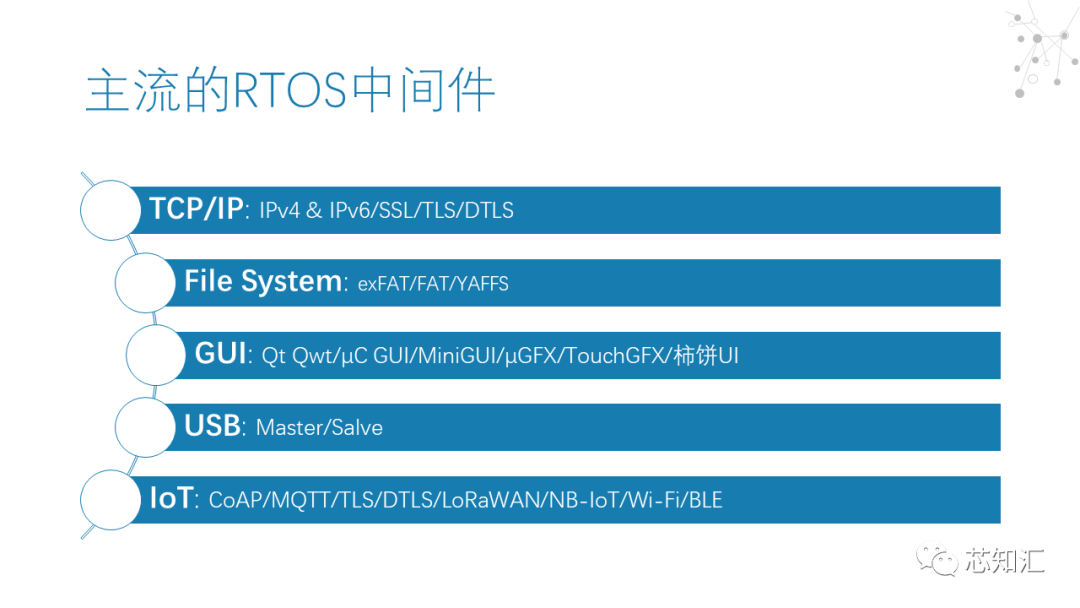Image resolution: width=1080 pixels, height=608 pixels.
Task: Select the IoT heading text
Action: coord(171,498)
